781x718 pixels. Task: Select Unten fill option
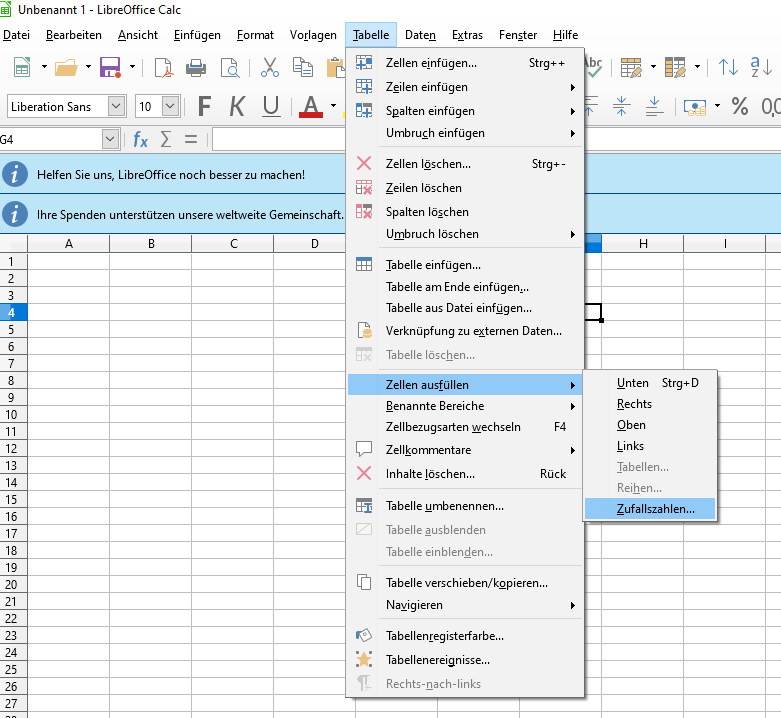(650, 383)
